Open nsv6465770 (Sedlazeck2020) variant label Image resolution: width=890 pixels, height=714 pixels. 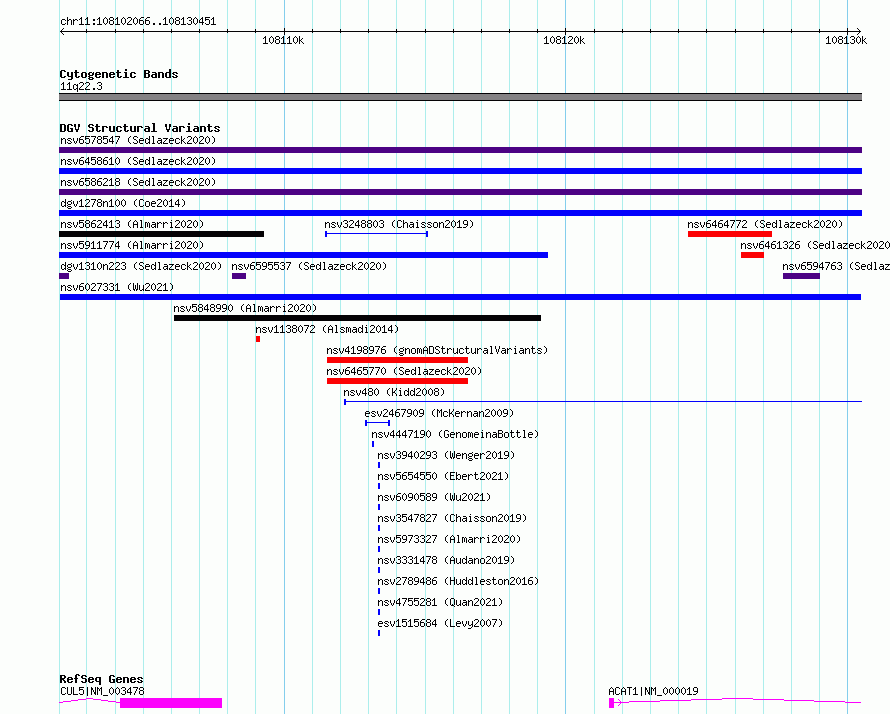click(x=404, y=371)
